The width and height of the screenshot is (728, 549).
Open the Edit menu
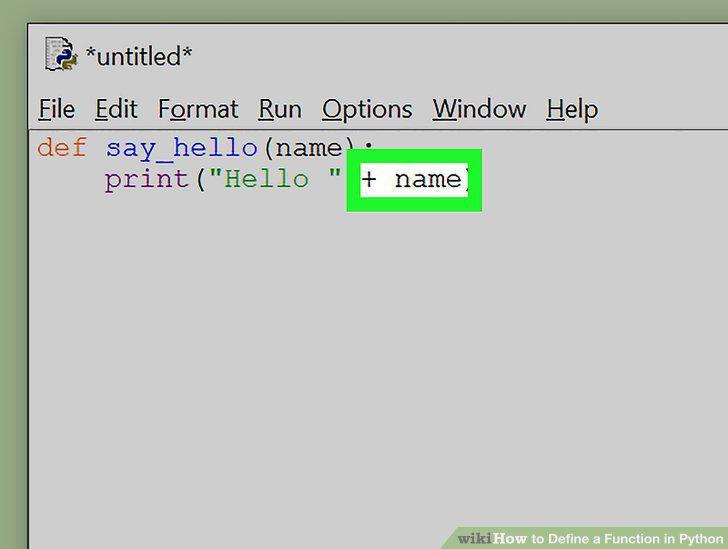pos(116,110)
